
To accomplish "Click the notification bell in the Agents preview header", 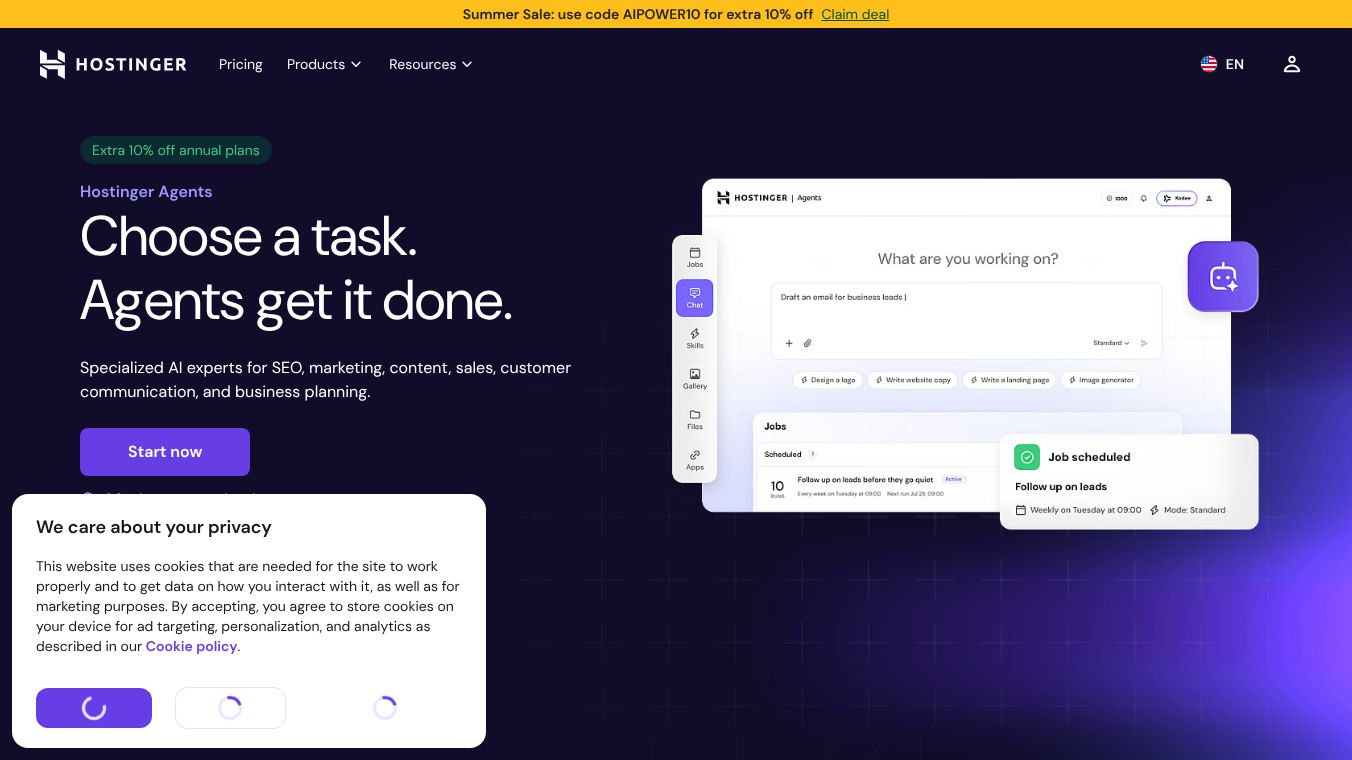I will click(1143, 198).
